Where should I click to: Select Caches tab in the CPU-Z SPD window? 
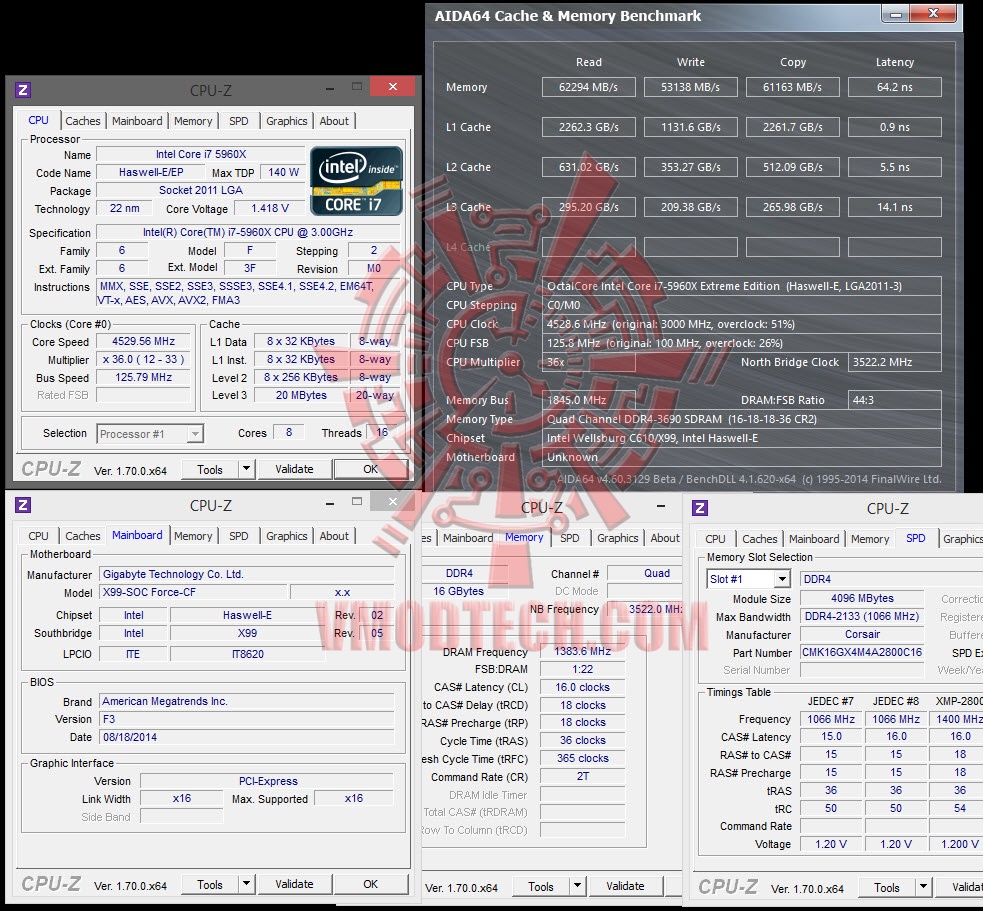click(759, 539)
